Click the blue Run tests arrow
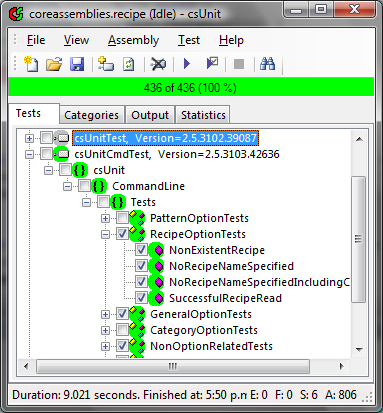Image resolution: width=383 pixels, height=413 pixels. [x=187, y=64]
